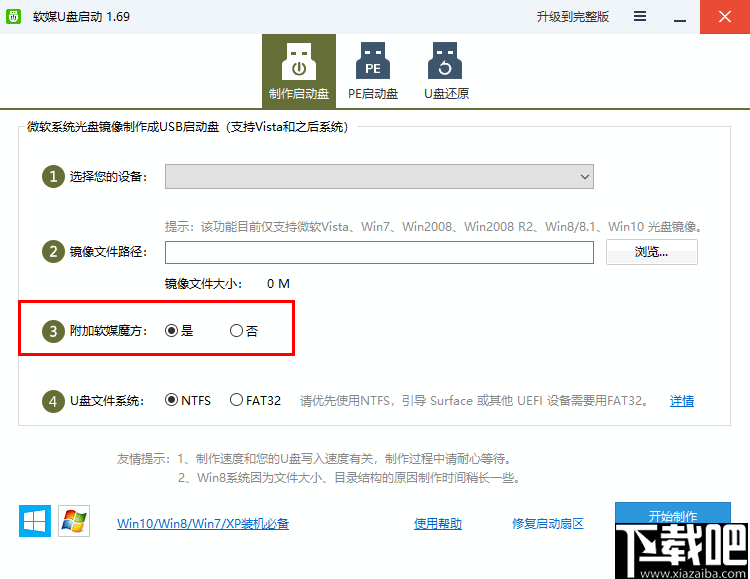The height and width of the screenshot is (579, 750).
Task: Click 升级到完整版 upgrade link
Action: (573, 17)
